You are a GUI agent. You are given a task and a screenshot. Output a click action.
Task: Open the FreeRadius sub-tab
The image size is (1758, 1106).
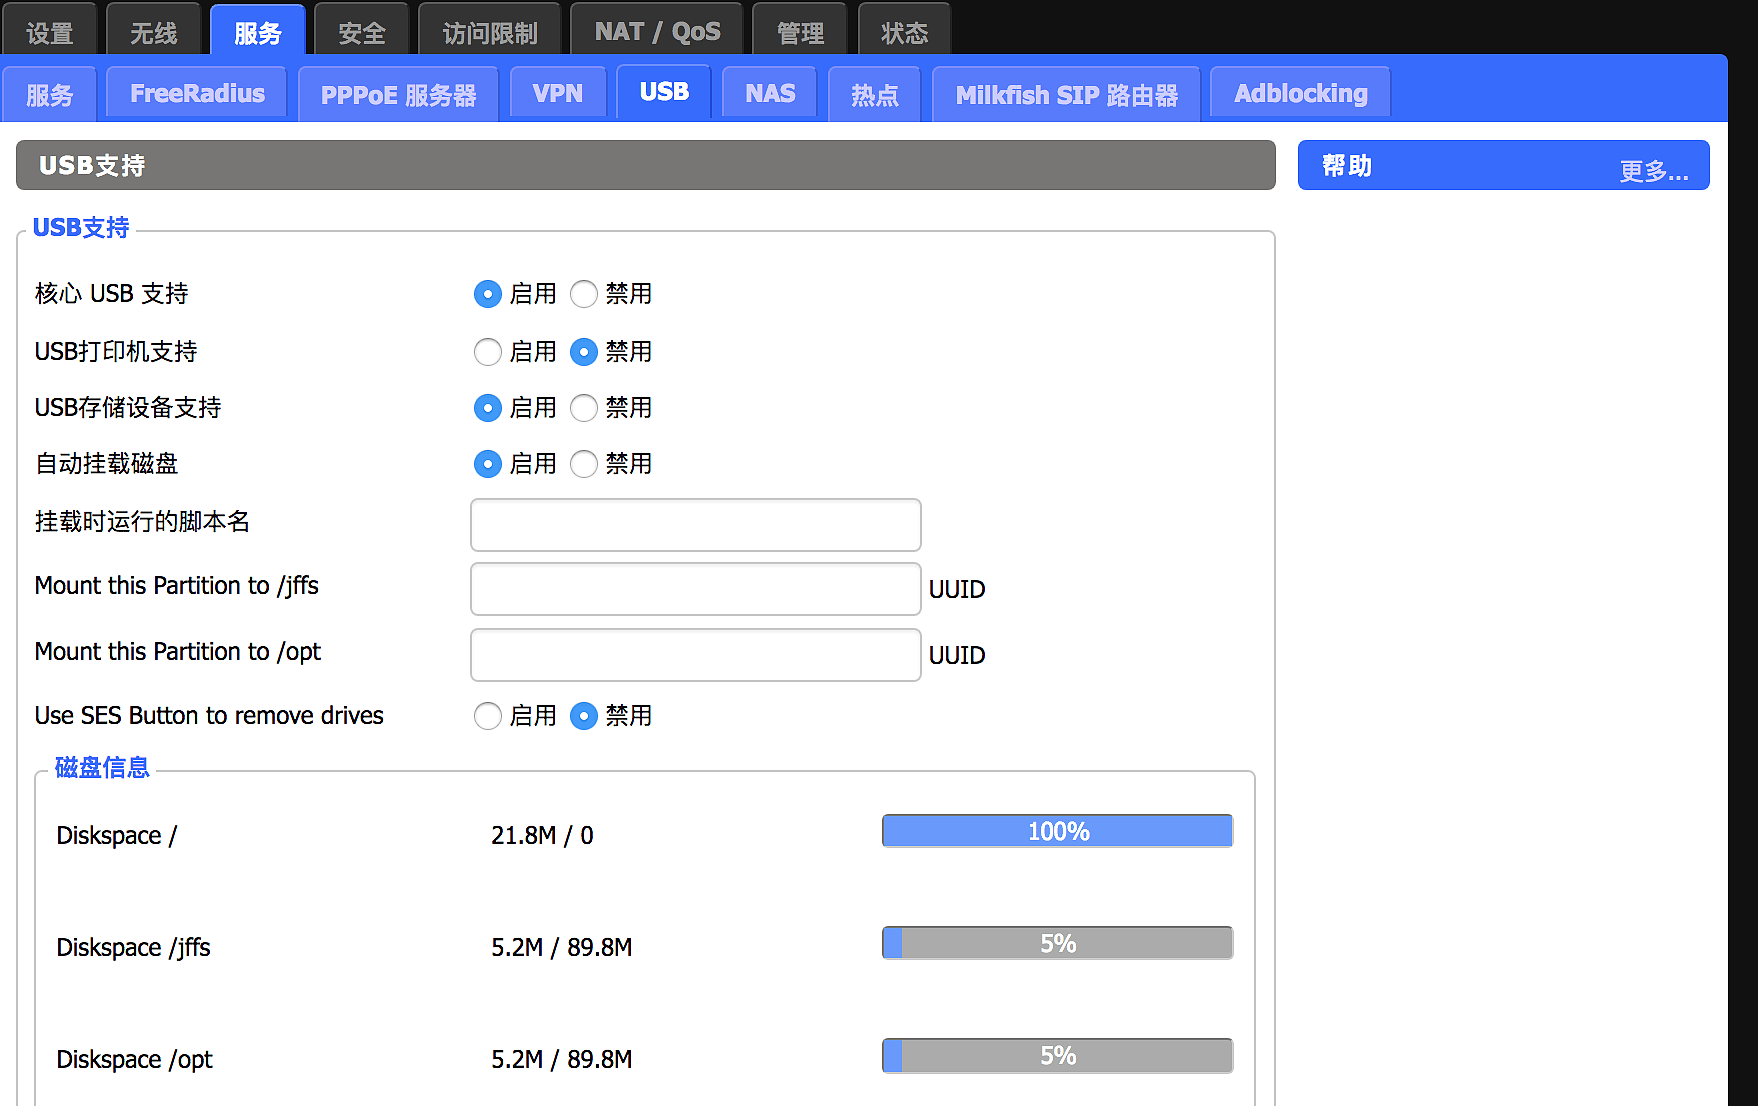tap(197, 94)
